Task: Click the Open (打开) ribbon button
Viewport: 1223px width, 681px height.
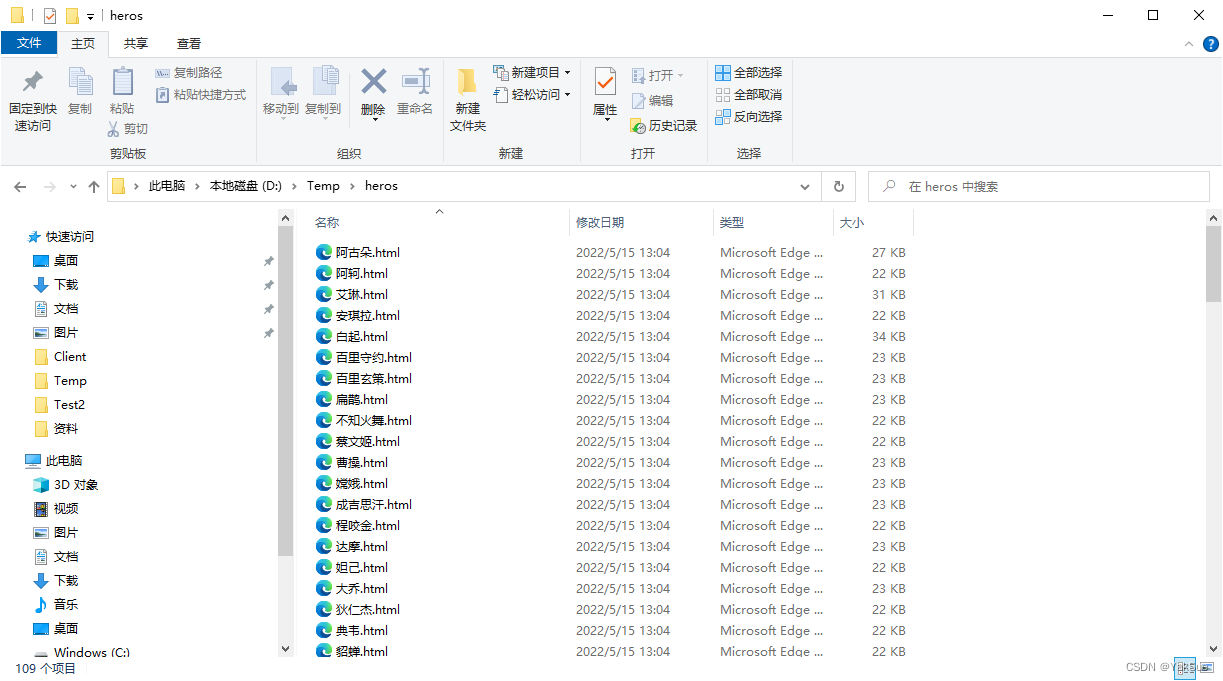Action: coord(658,76)
